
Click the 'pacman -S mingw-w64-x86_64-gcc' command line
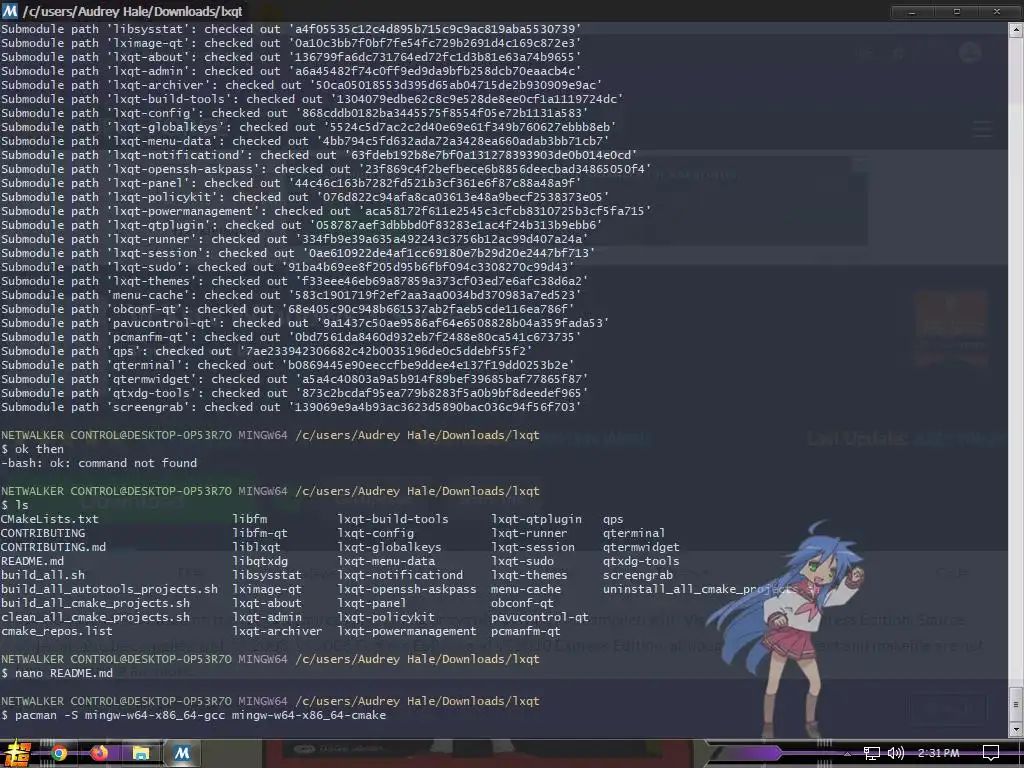coord(193,715)
